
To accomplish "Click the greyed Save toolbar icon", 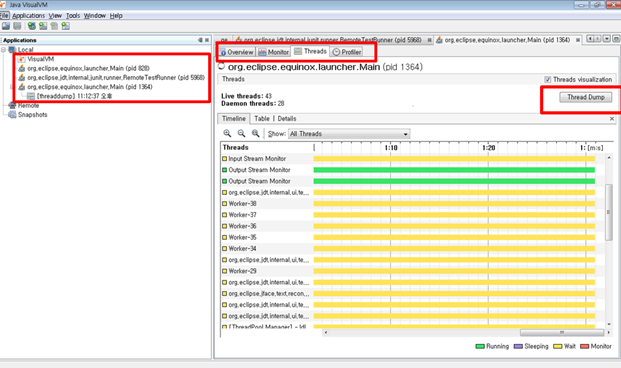I will coord(17,26).
